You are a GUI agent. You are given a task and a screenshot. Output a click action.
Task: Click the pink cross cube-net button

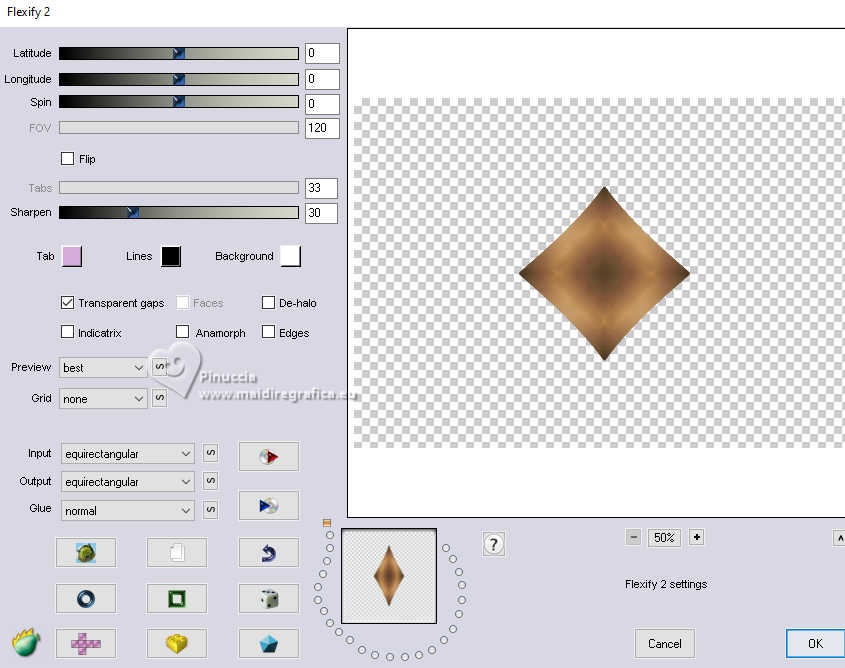click(86, 643)
